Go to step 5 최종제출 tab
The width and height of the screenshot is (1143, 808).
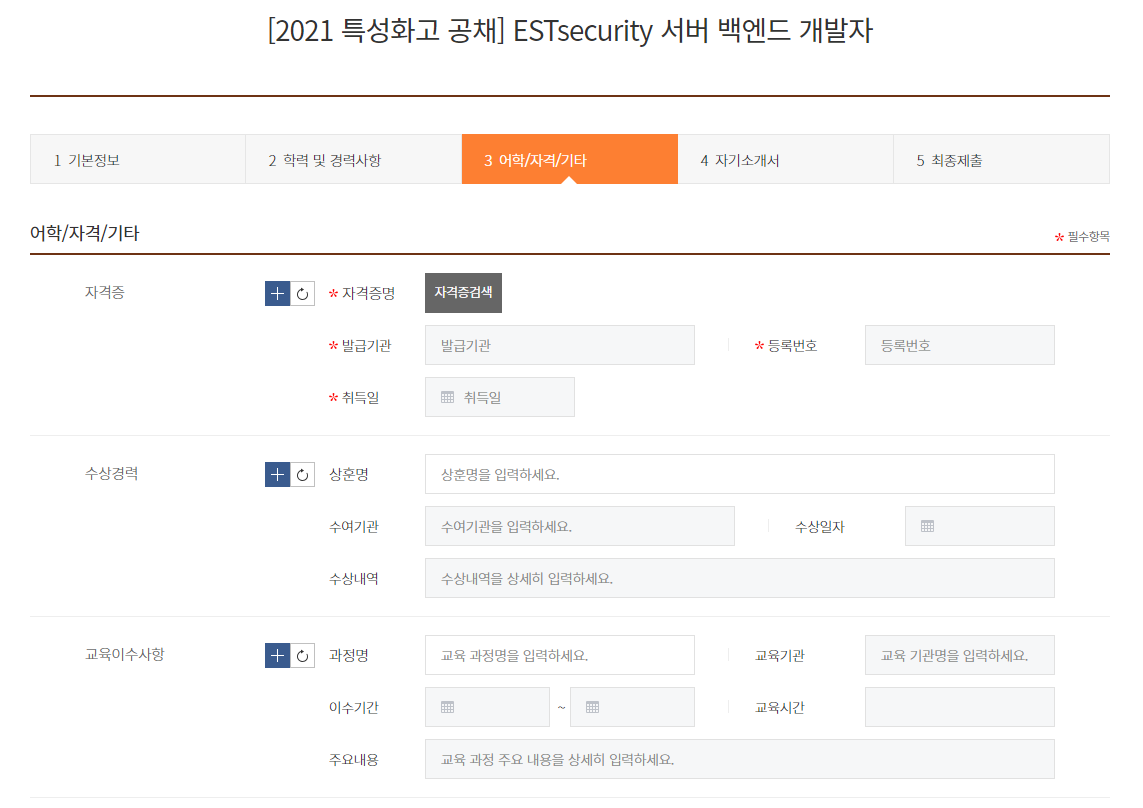pos(1002,160)
